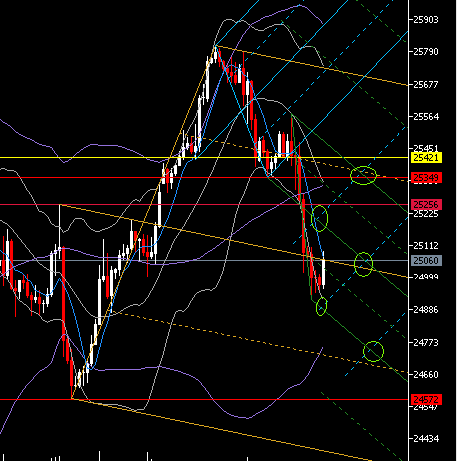Click the 24434 price scale value
Screen dimensions: 457x461
[426, 439]
